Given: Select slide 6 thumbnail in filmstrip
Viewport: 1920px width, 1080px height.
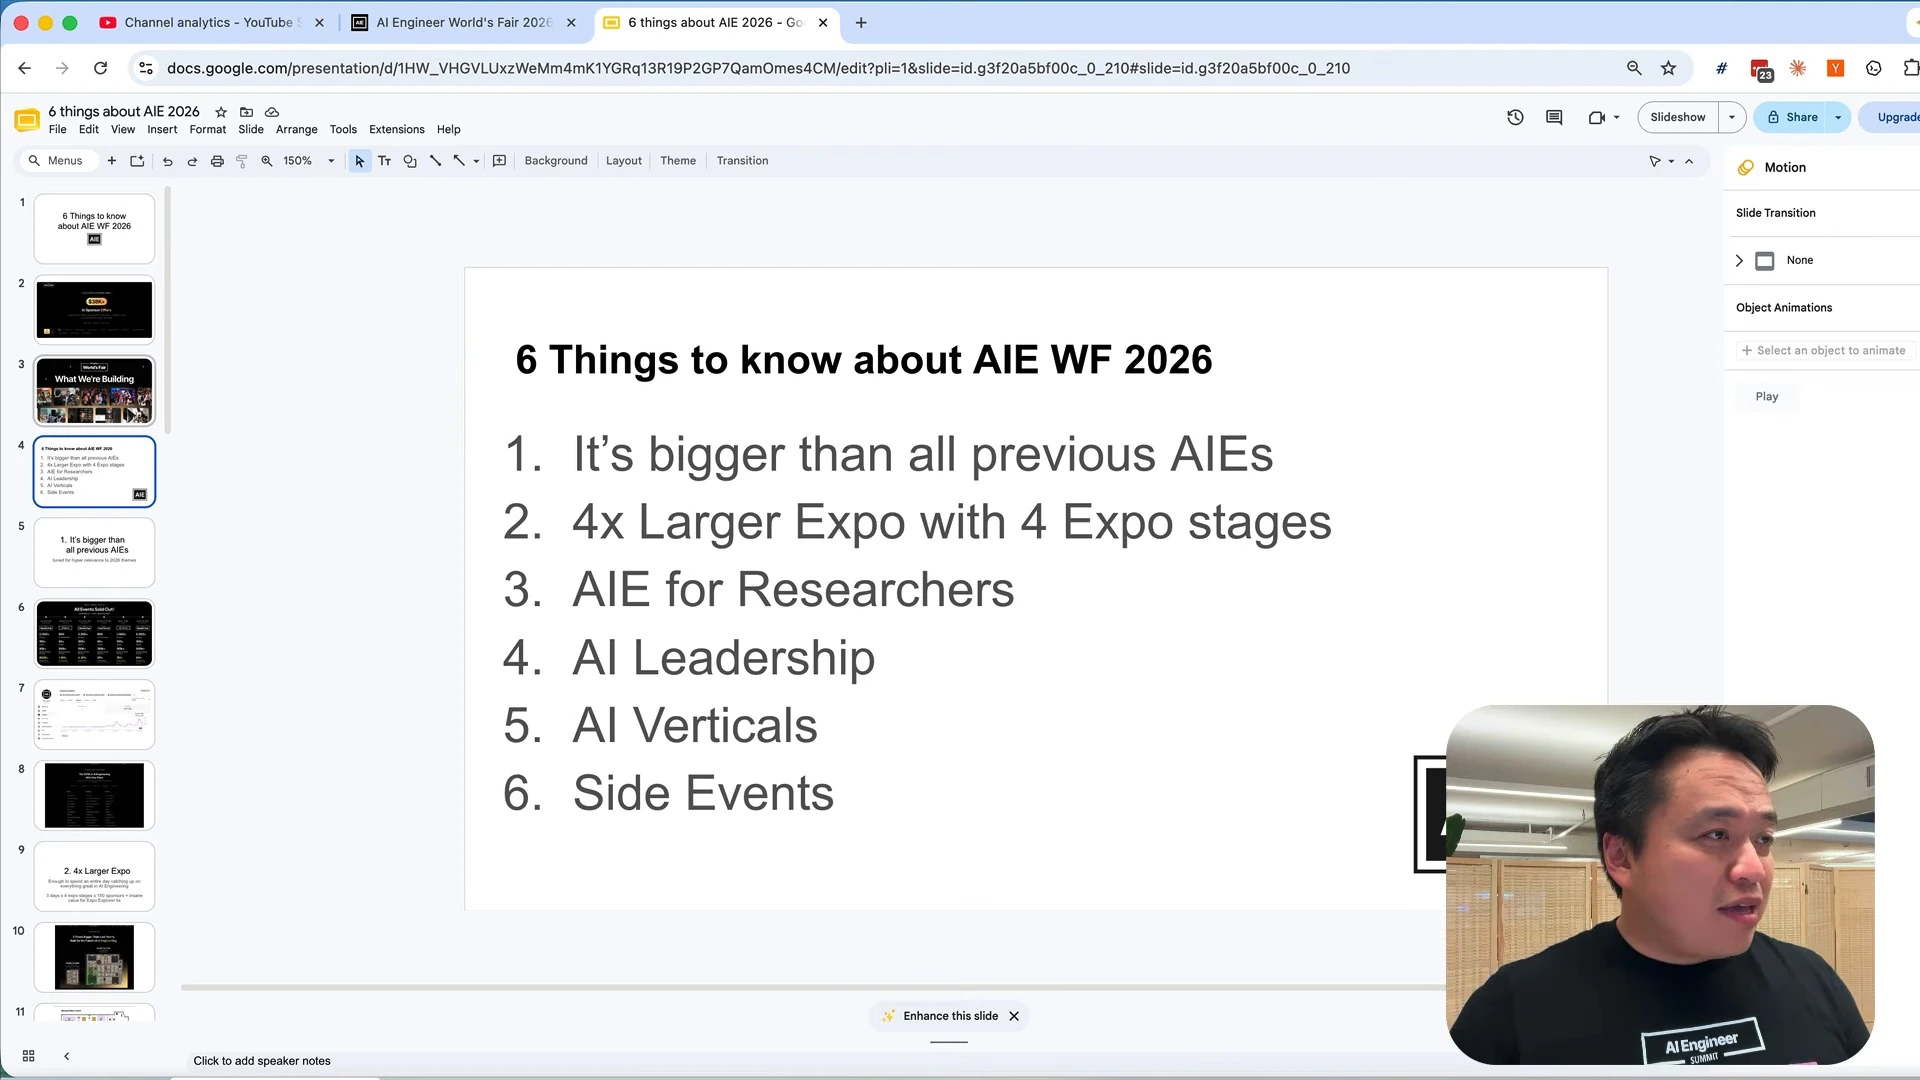Looking at the screenshot, I should click(94, 633).
